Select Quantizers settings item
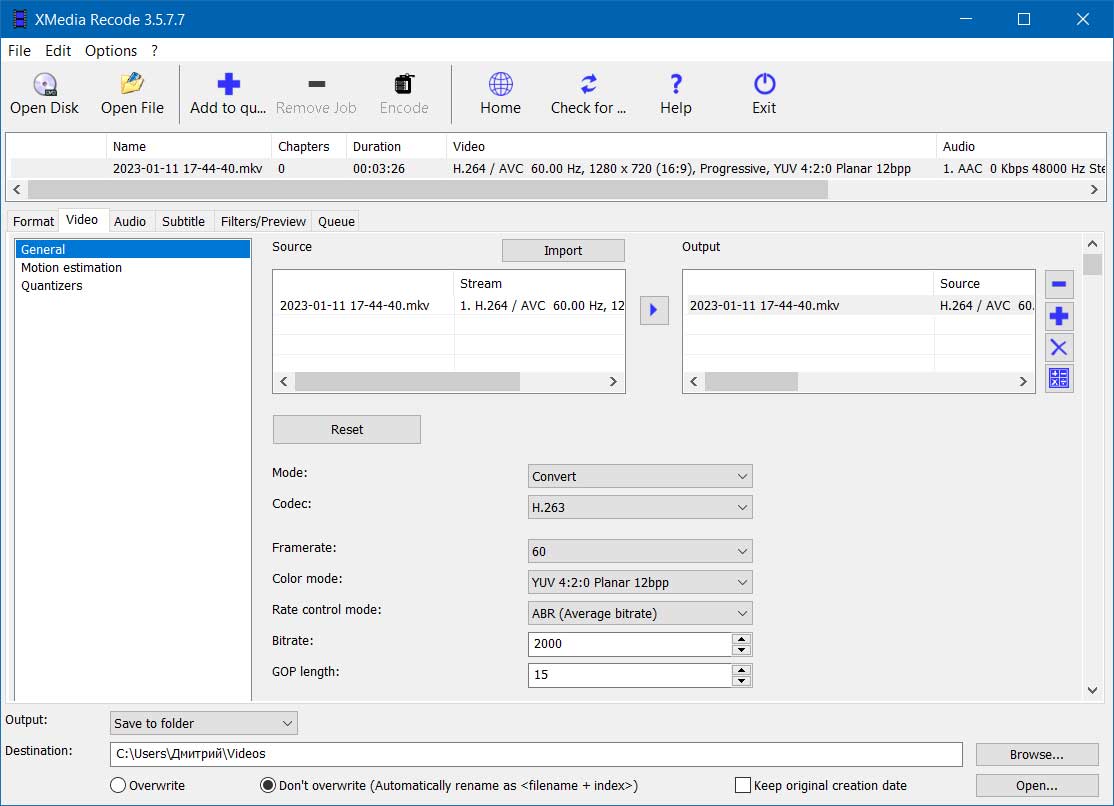1114x806 pixels. pyautogui.click(x=132, y=286)
